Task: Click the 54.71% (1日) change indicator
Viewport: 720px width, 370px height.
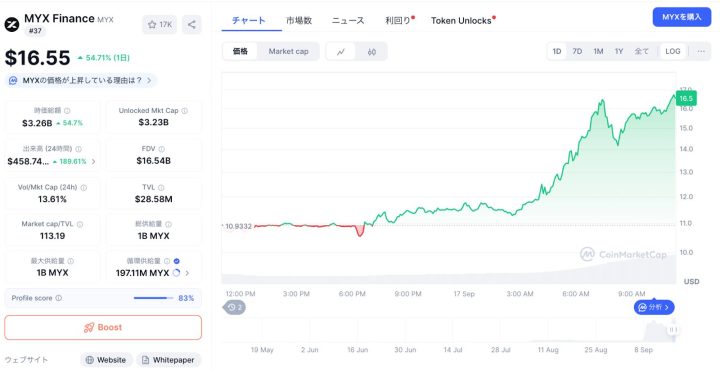Action: pyautogui.click(x=103, y=58)
